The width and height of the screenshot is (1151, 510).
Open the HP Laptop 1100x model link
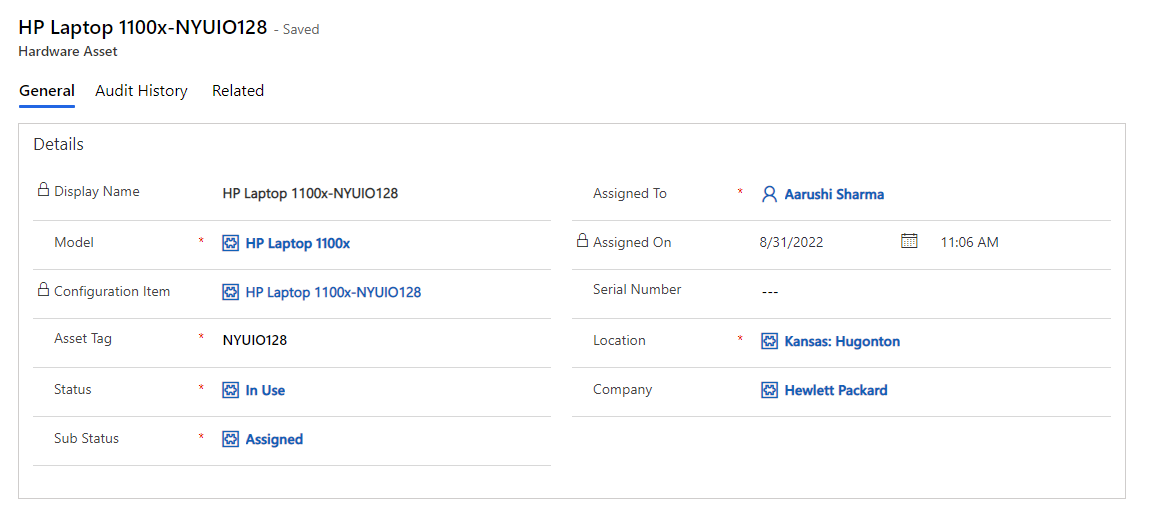tap(298, 243)
